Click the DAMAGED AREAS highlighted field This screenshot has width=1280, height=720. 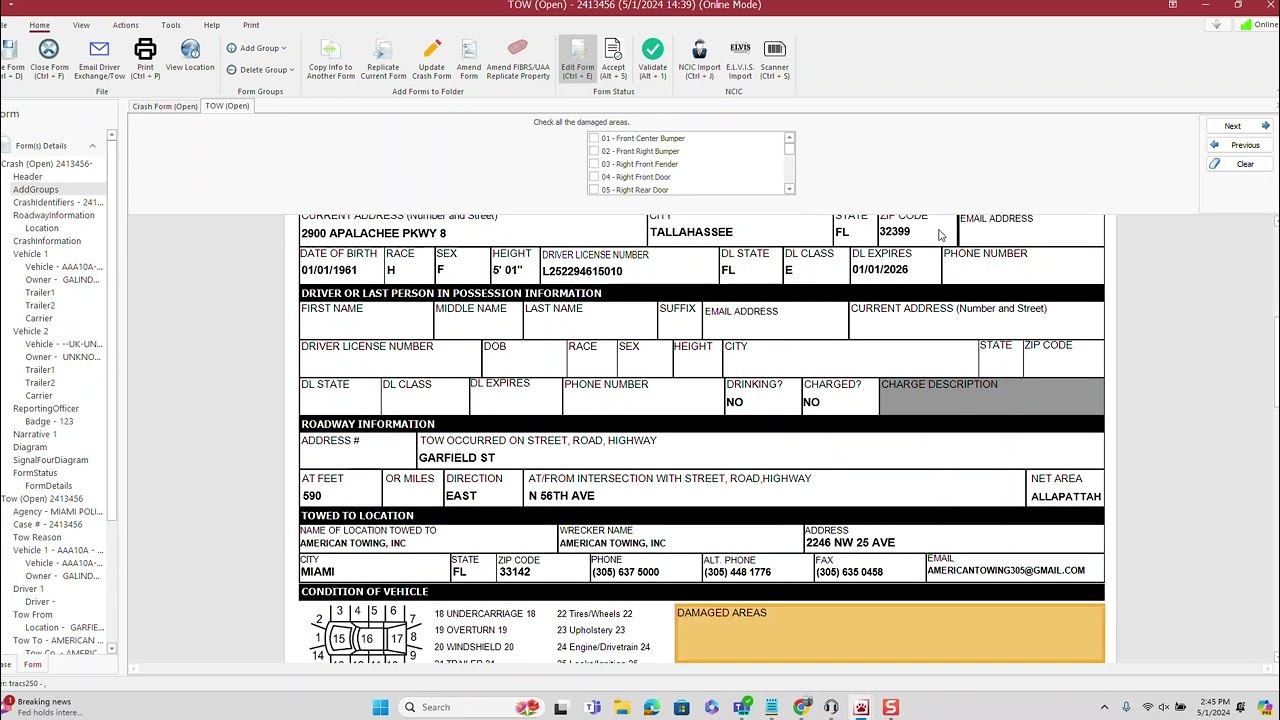(890, 633)
